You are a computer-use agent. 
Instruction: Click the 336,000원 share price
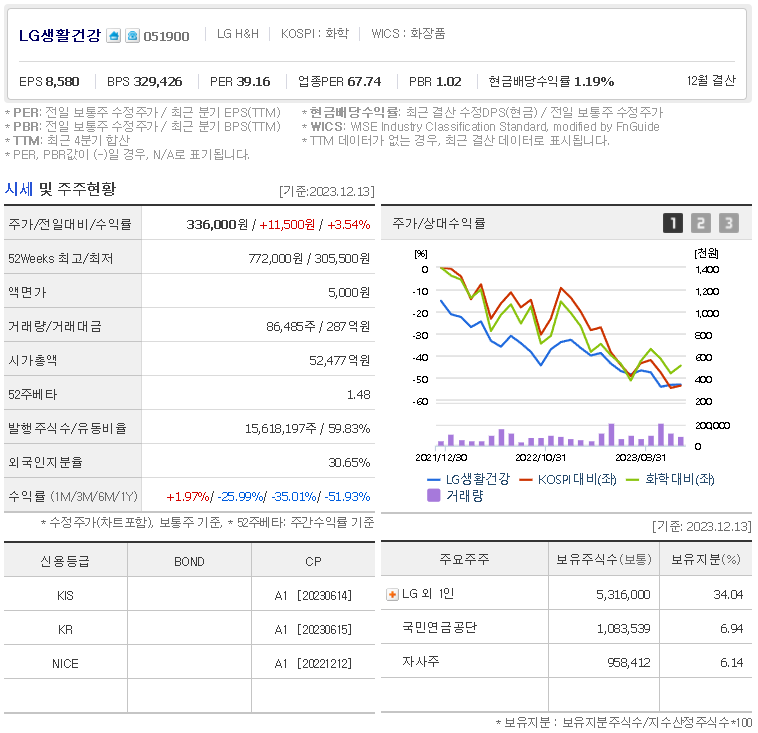tap(217, 224)
